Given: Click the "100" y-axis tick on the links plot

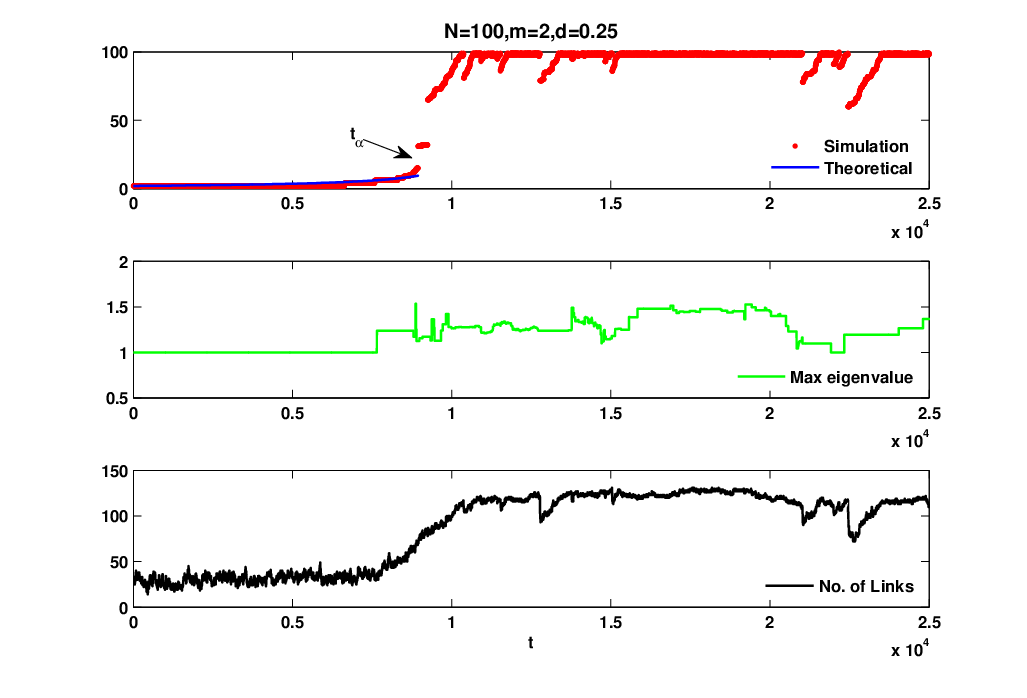Looking at the screenshot, I should pyautogui.click(x=115, y=517).
